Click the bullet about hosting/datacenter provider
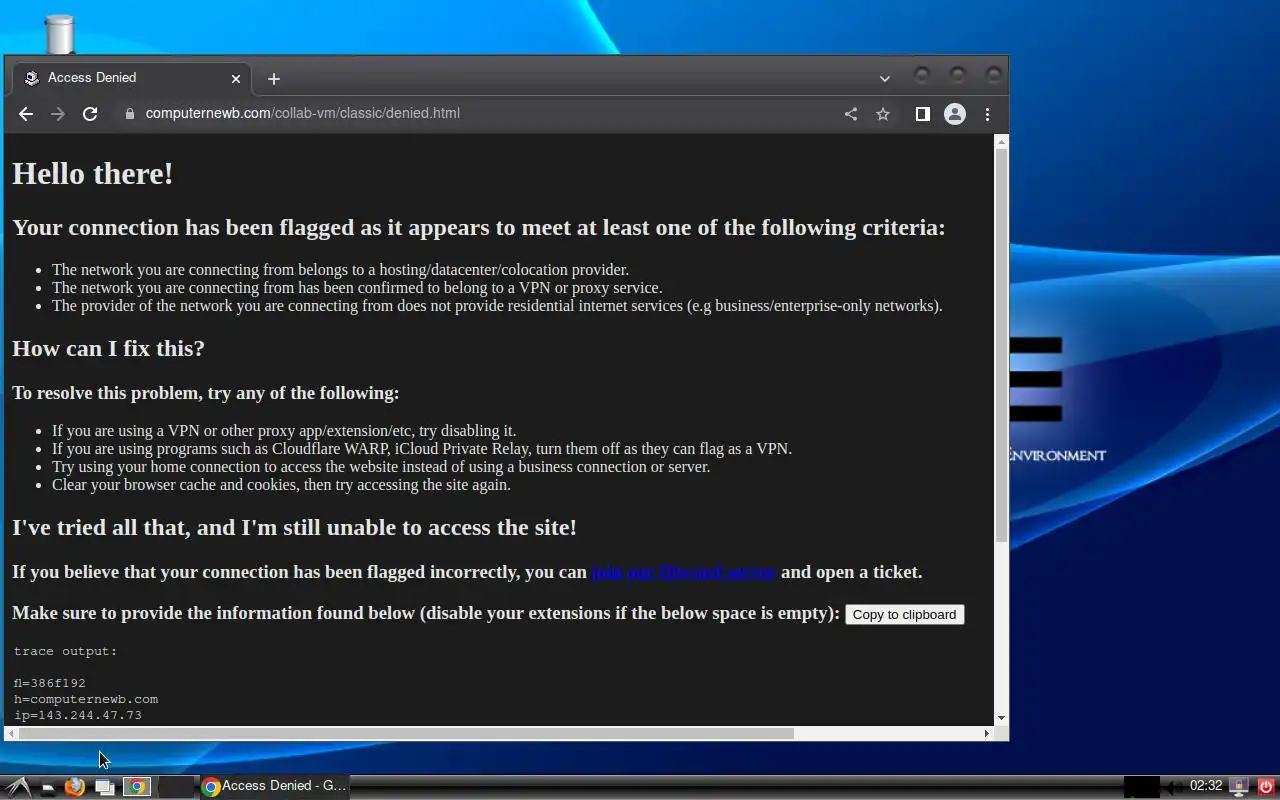Image resolution: width=1280 pixels, height=800 pixels. click(340, 270)
